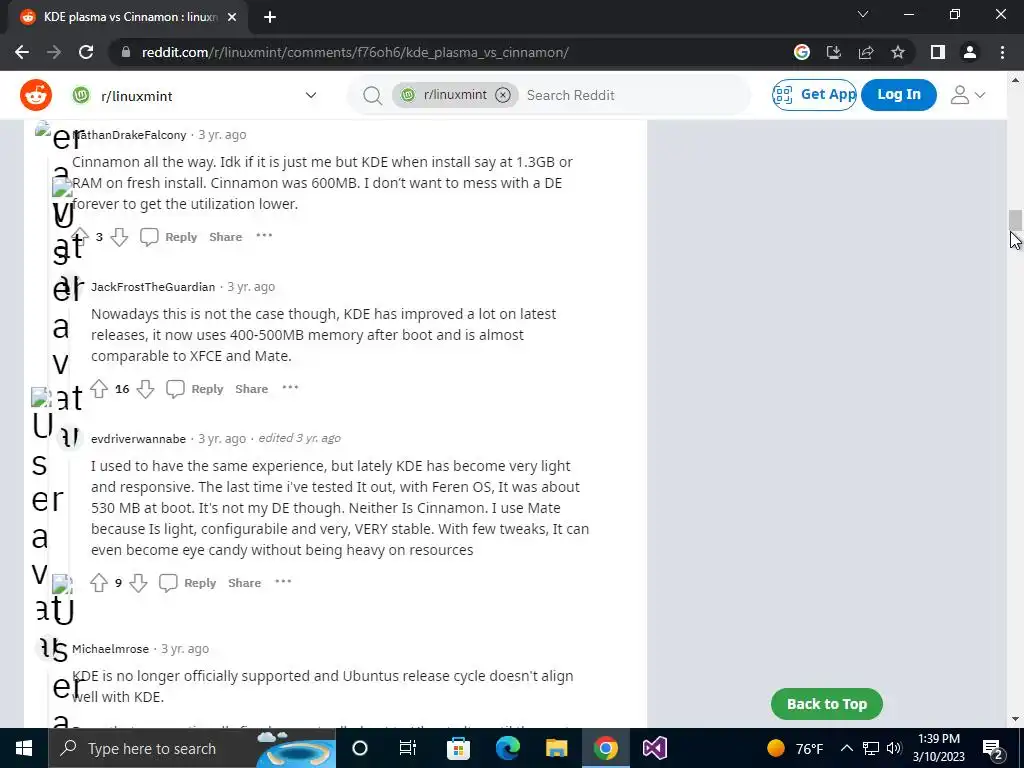Upvote JackFrostTheGuardian's comment

click(99, 389)
